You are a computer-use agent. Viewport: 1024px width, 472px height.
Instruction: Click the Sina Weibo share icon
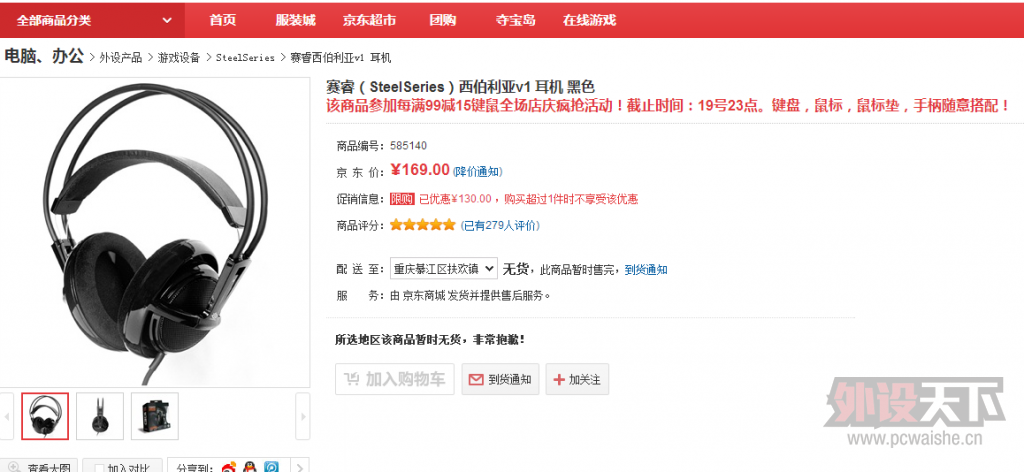click(229, 466)
